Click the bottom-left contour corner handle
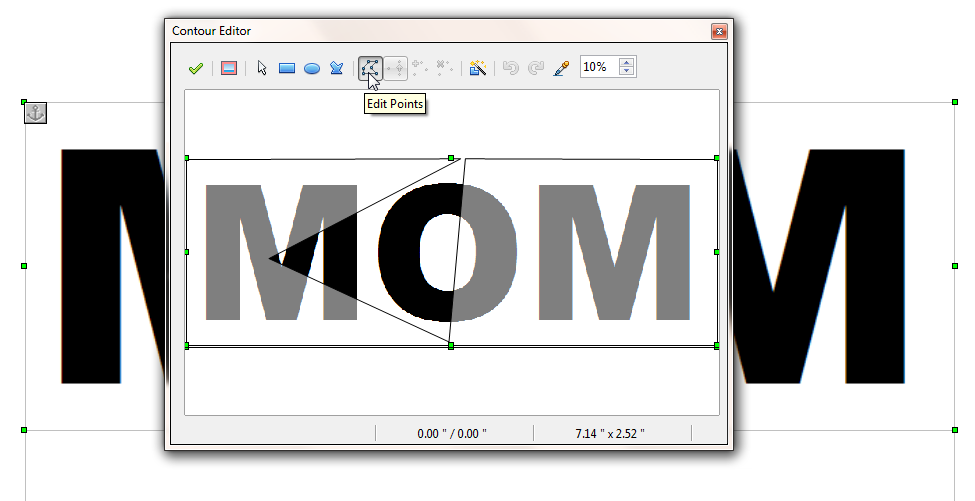 187,346
